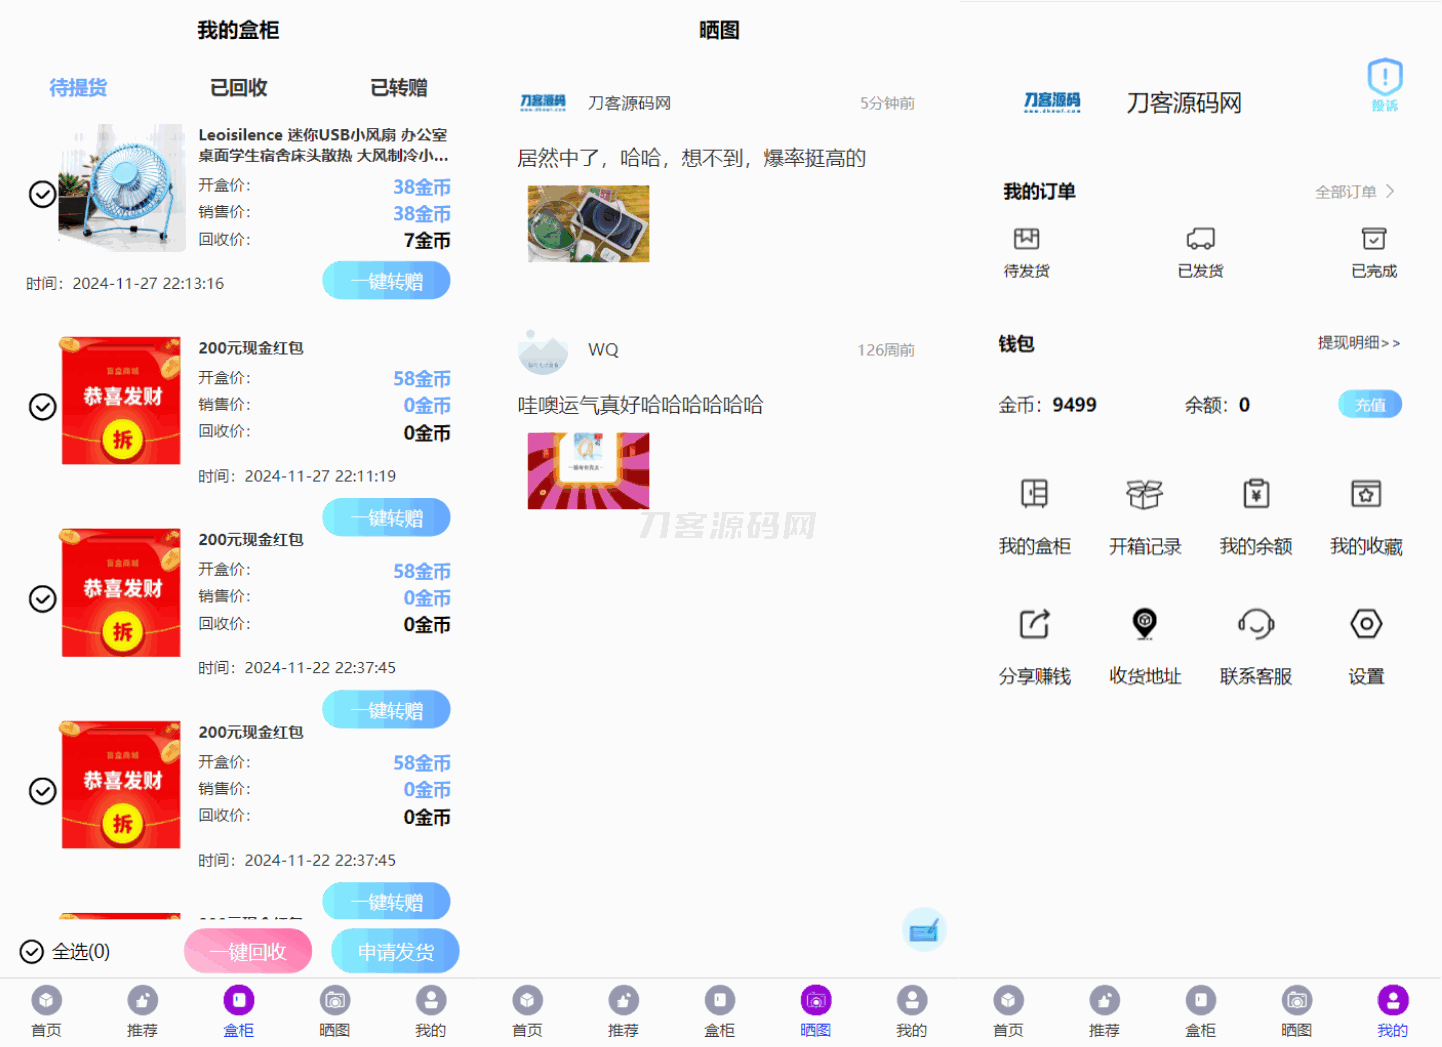
Task: Expand 全部订单 with the chevron arrow
Action: click(1390, 191)
